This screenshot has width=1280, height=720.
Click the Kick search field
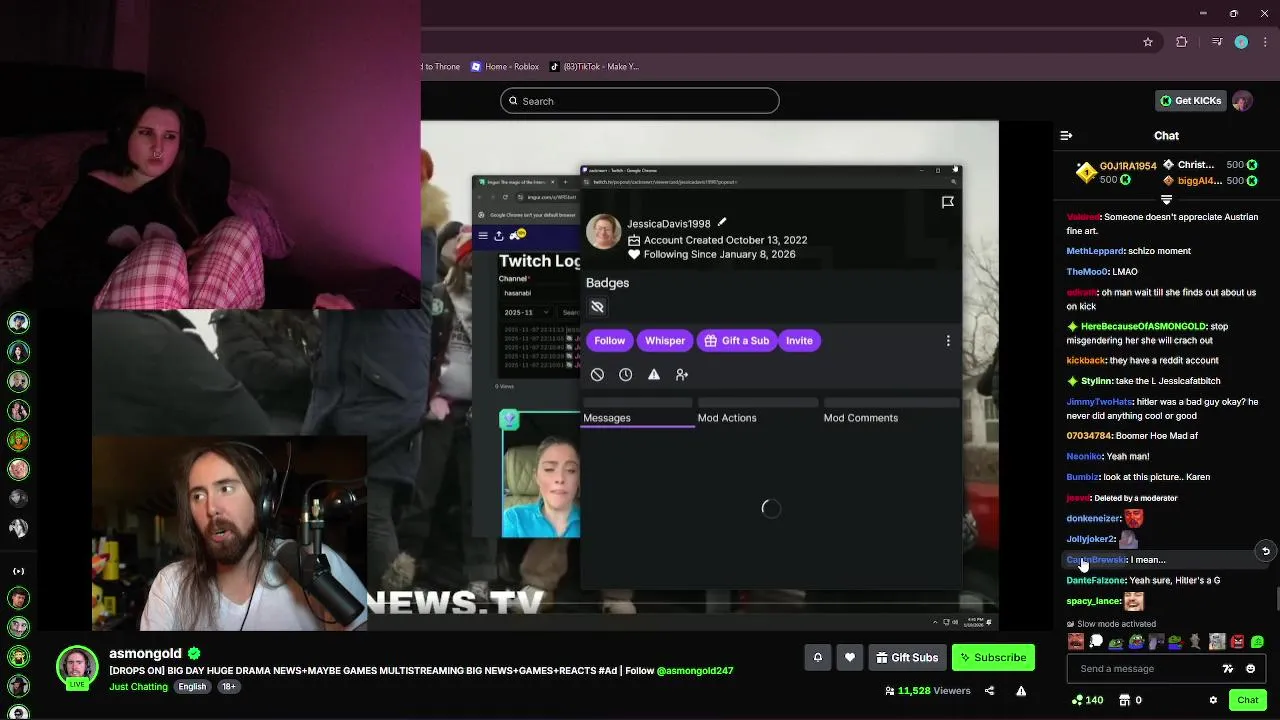(x=640, y=101)
